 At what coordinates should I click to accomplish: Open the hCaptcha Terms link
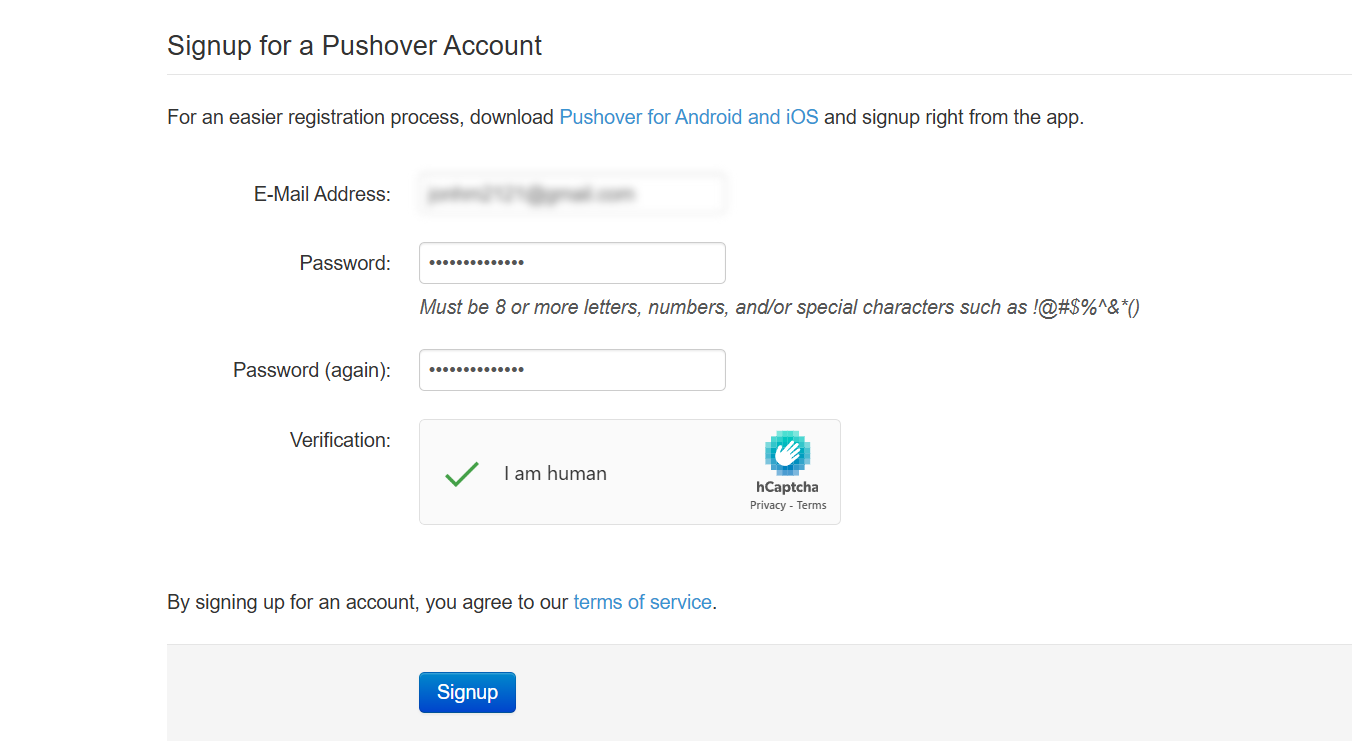pos(811,506)
